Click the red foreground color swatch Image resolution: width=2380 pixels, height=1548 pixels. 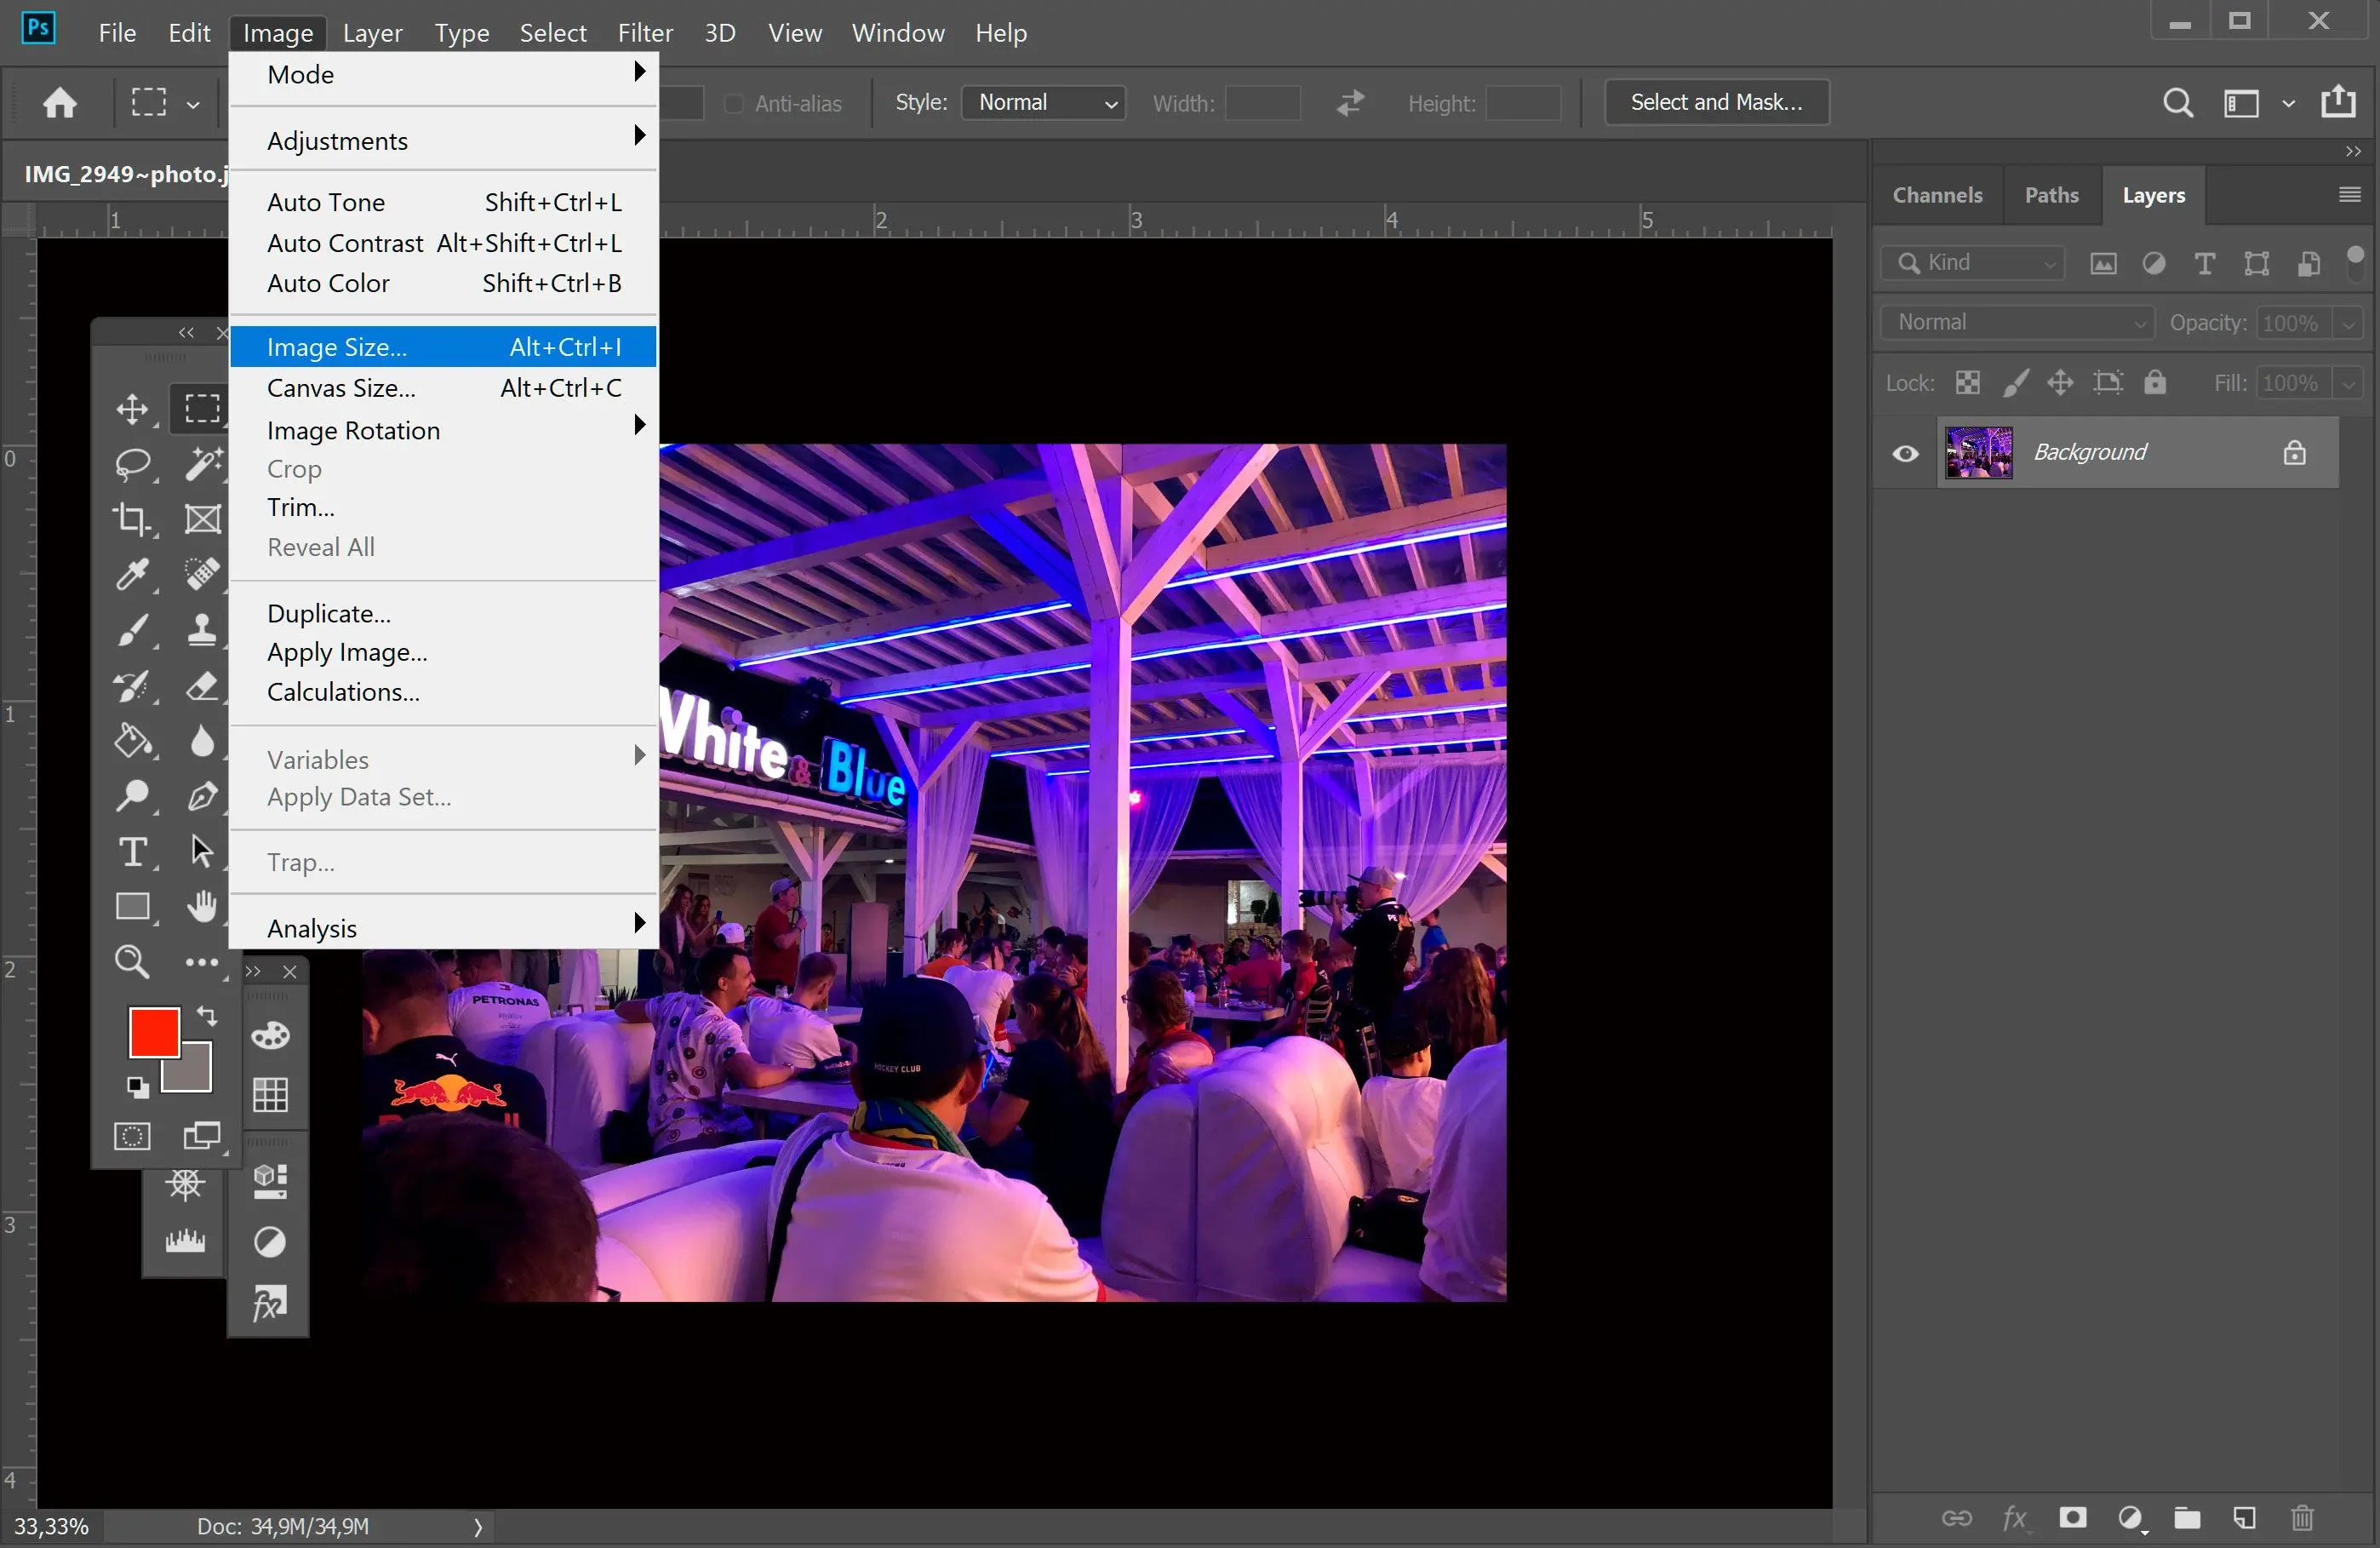[154, 1033]
